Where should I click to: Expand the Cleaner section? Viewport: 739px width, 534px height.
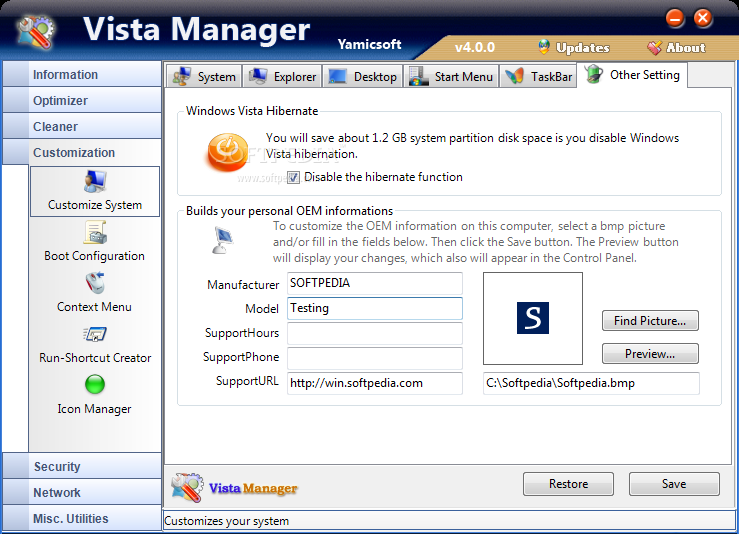[x=82, y=126]
